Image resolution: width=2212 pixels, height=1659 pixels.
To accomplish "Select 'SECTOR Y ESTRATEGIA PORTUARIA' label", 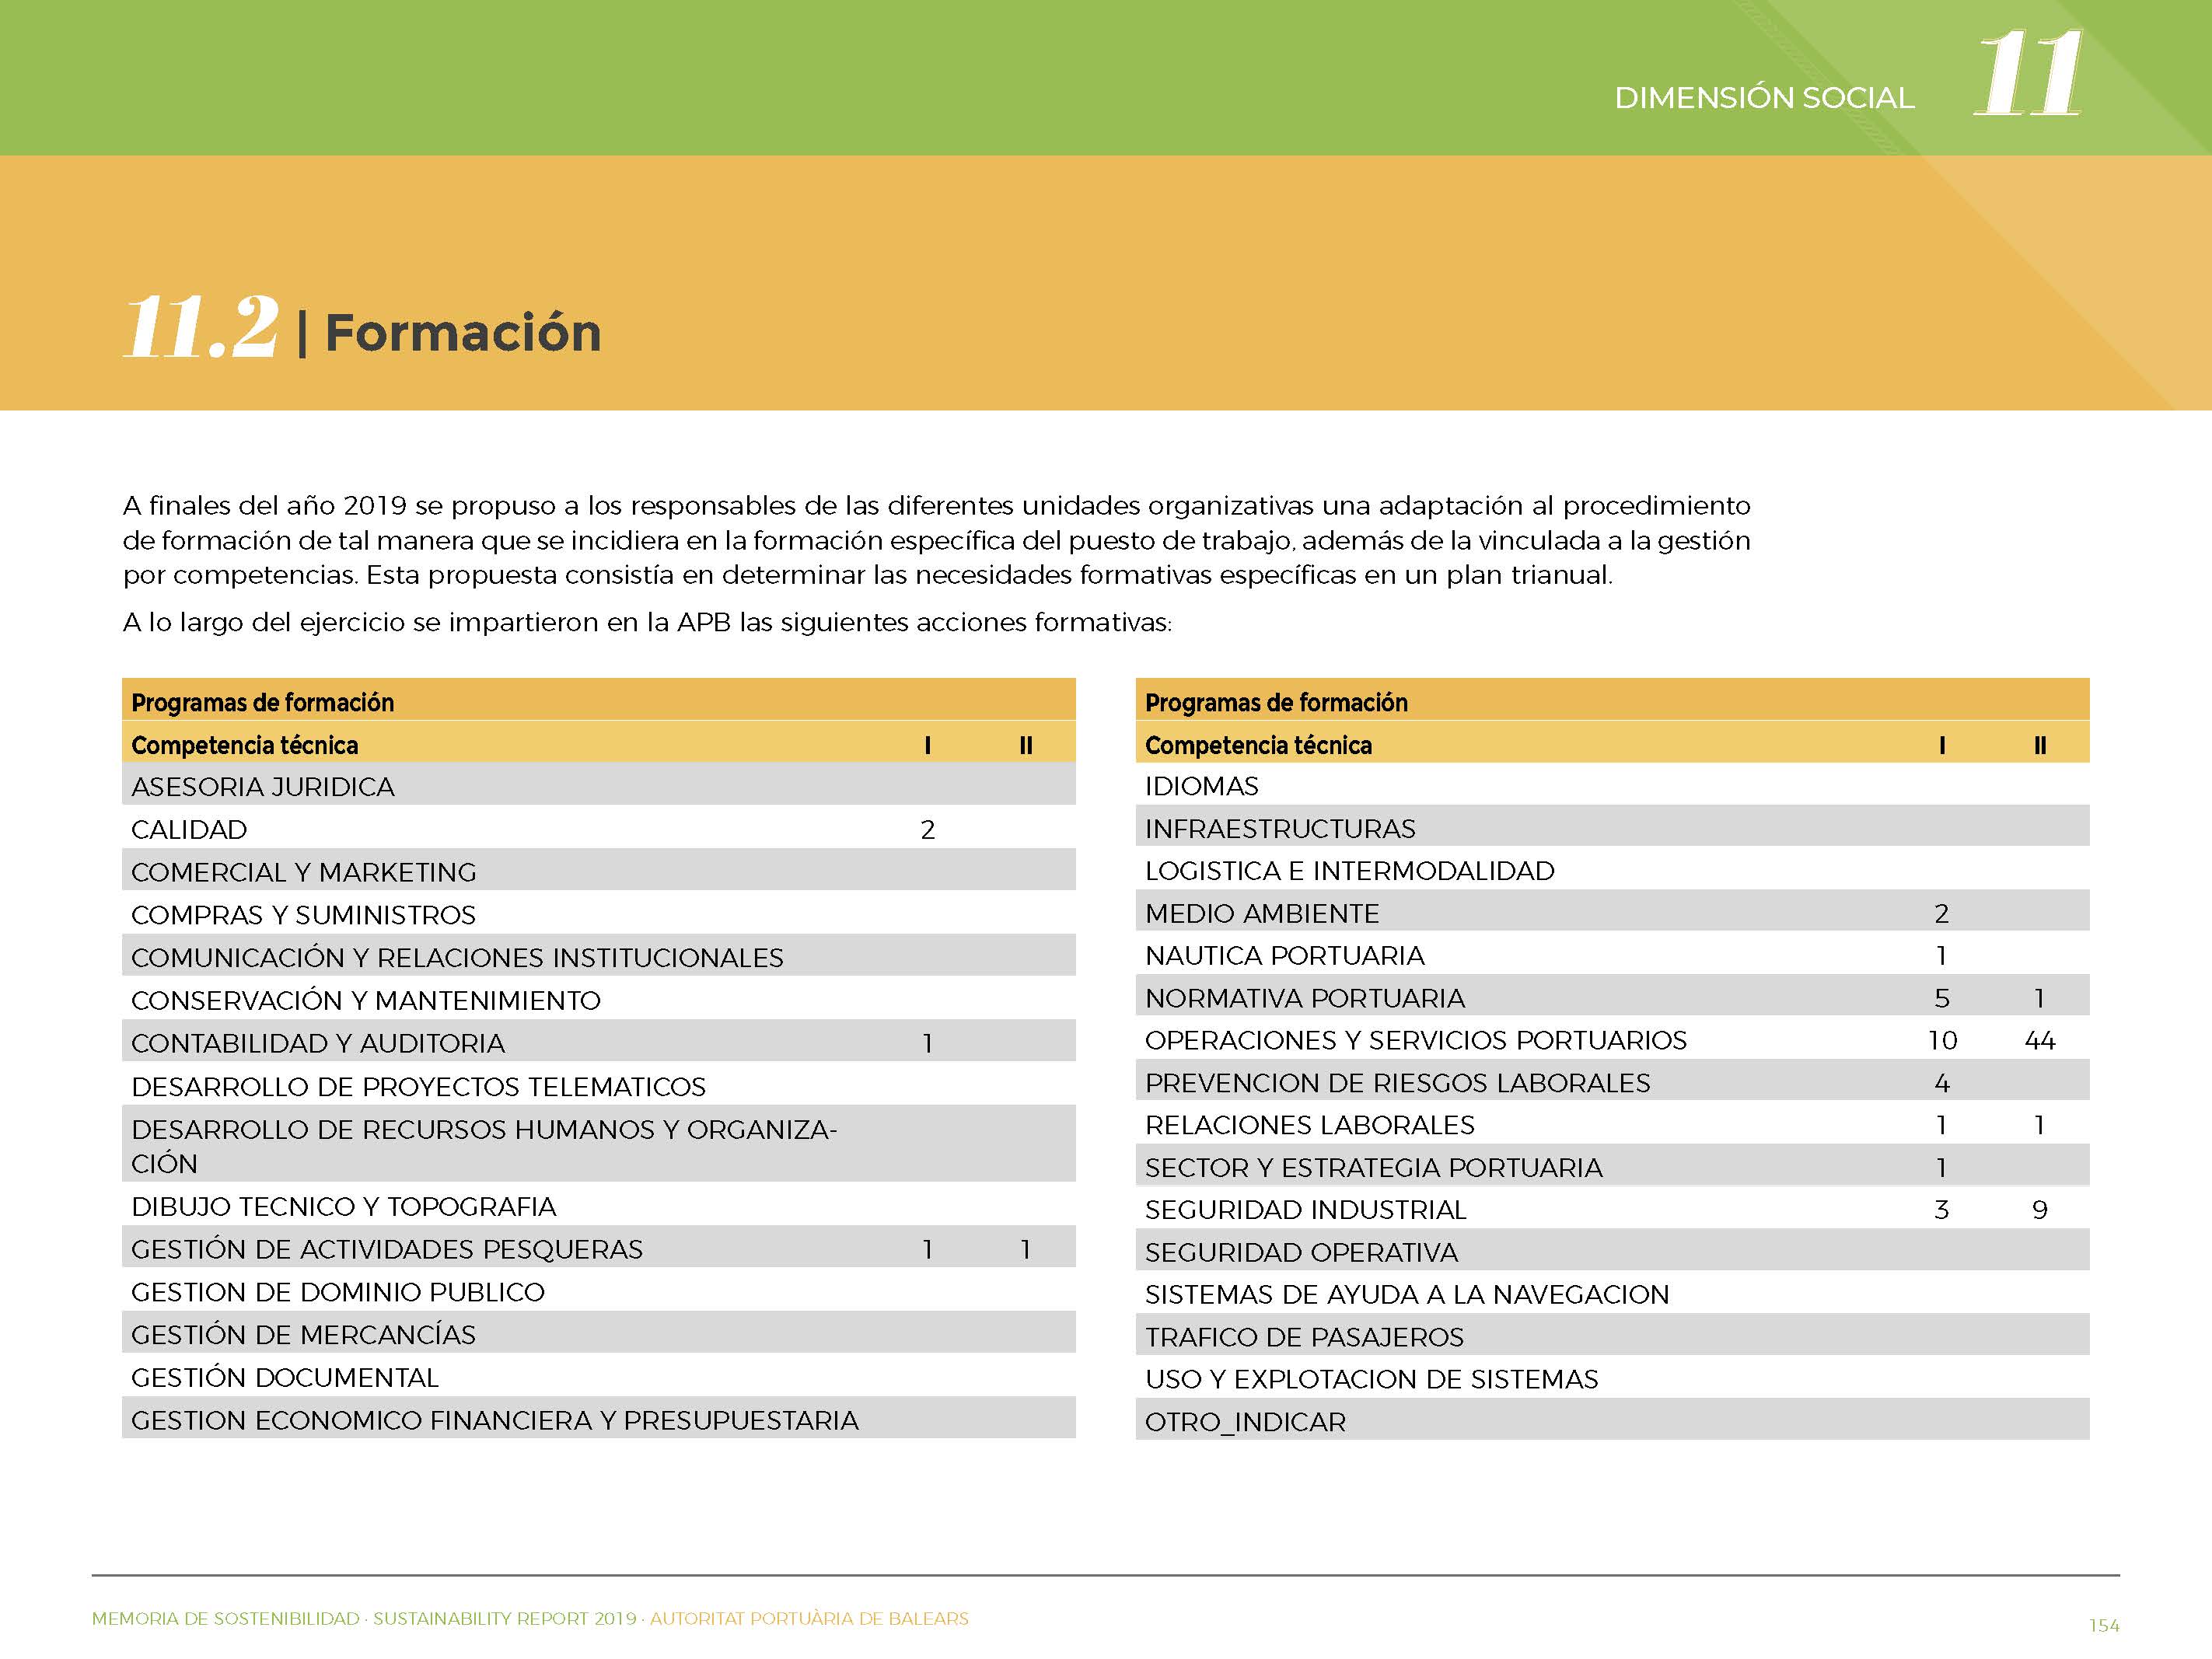I will [1374, 1167].
